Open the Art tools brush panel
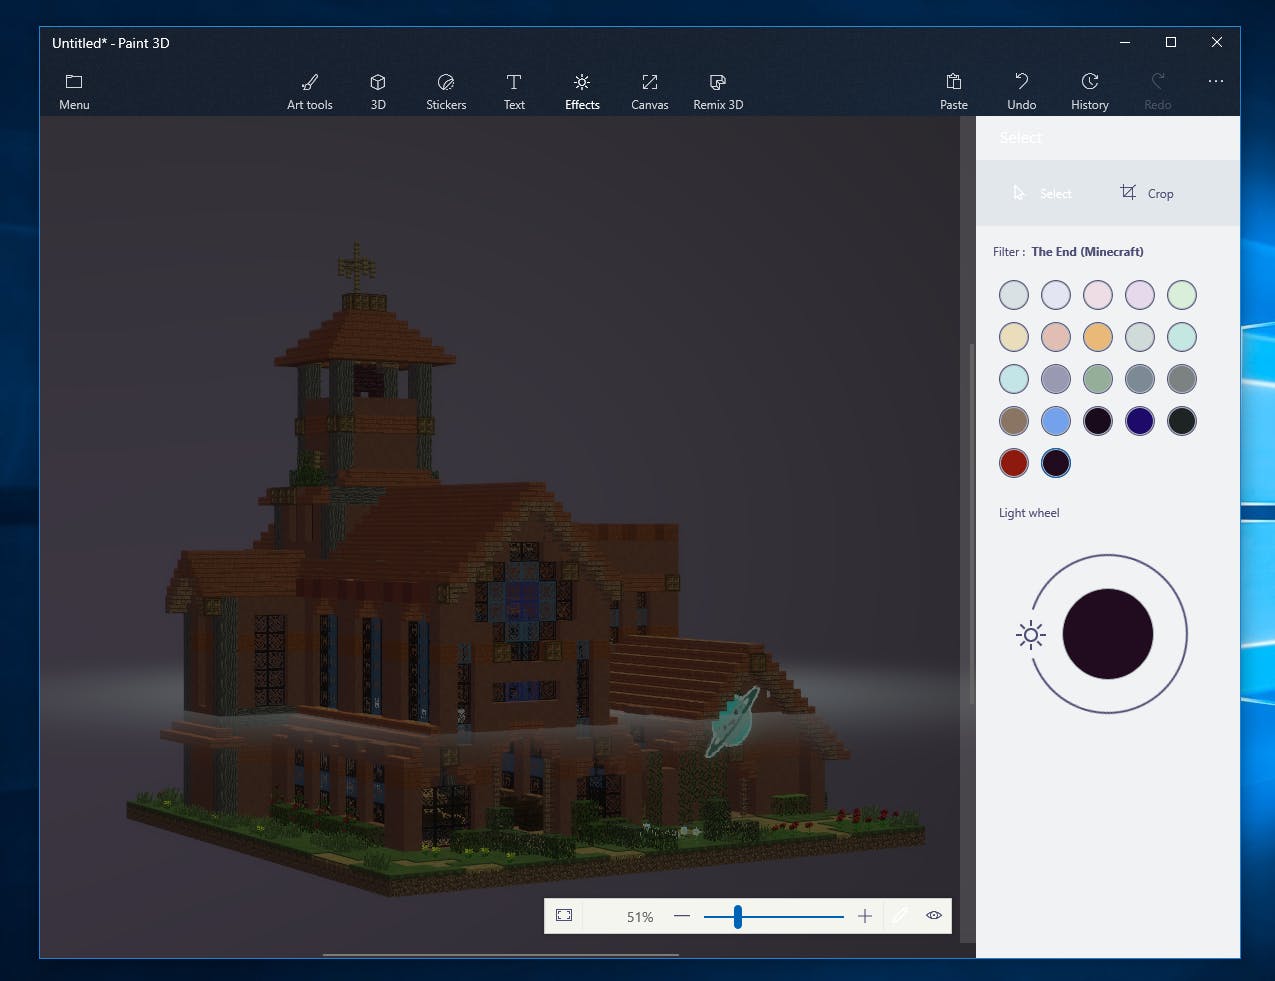This screenshot has height=981, width=1275. (x=309, y=91)
